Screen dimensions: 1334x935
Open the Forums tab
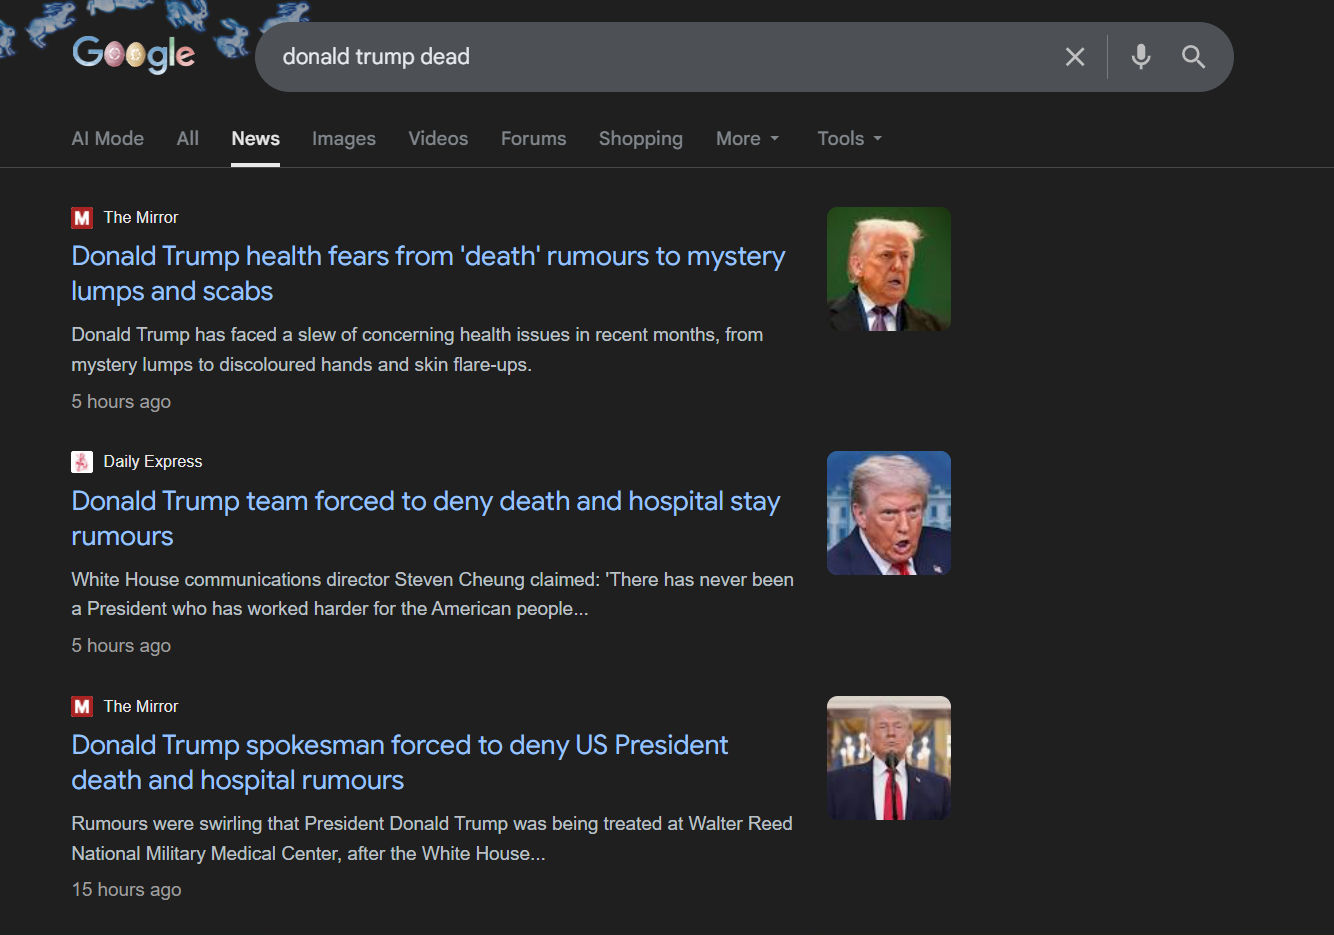click(533, 139)
